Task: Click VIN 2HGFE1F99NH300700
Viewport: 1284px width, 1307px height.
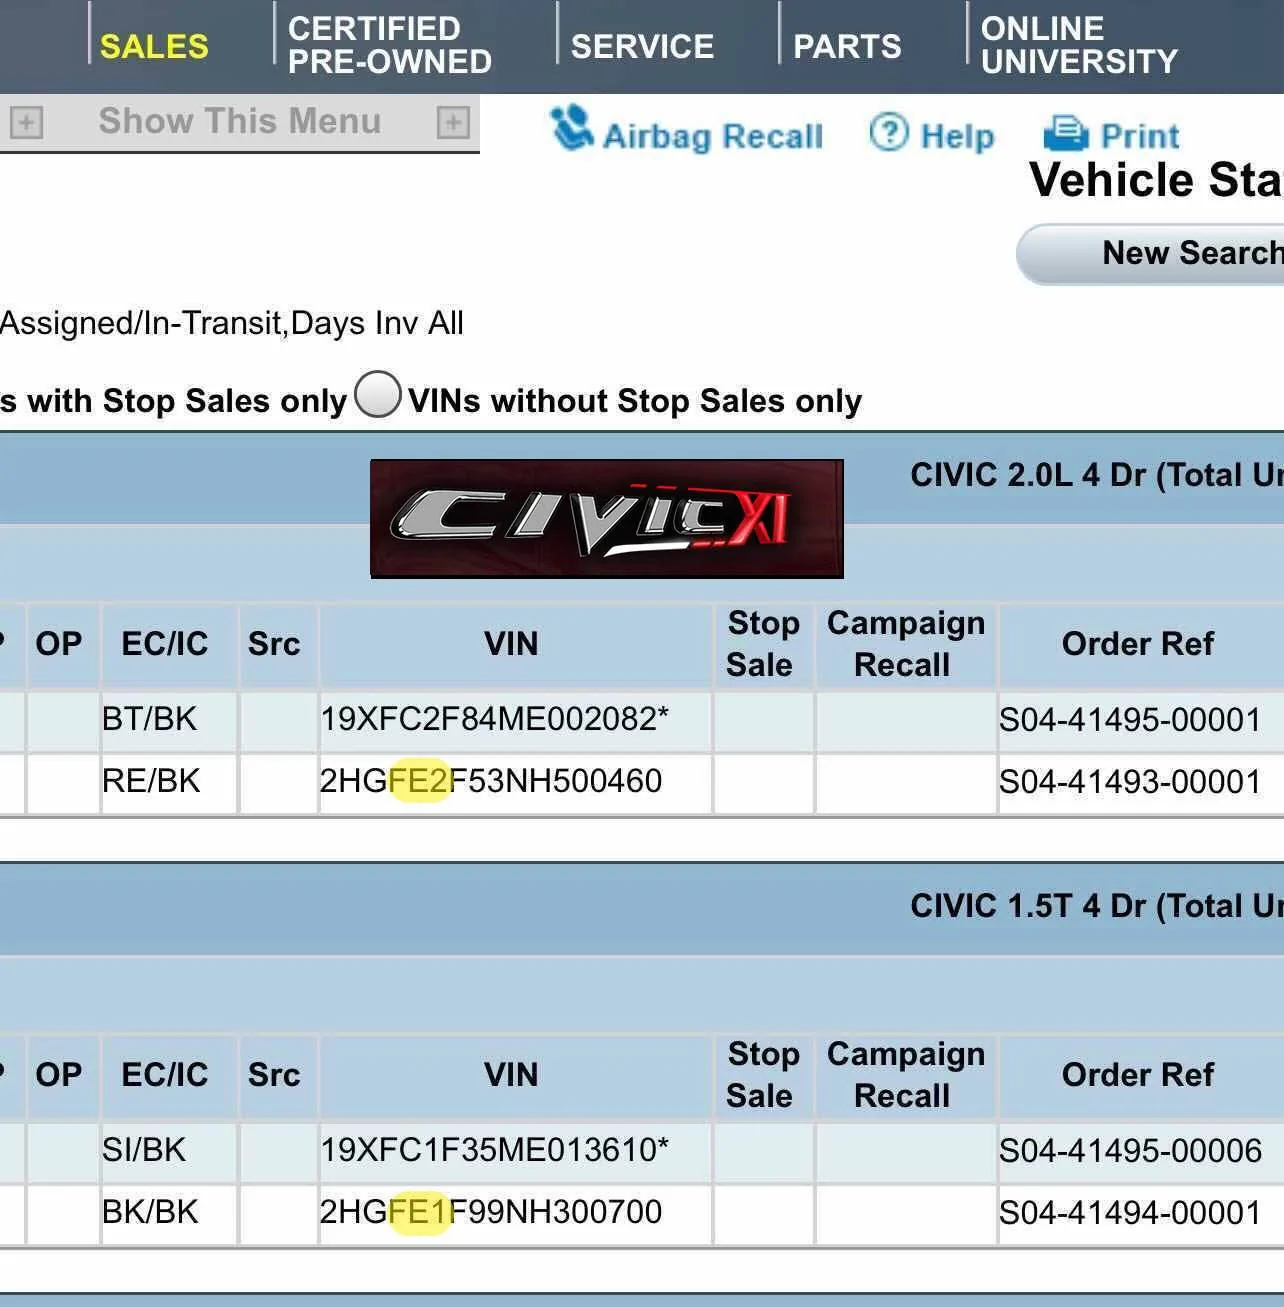Action: (x=491, y=1212)
